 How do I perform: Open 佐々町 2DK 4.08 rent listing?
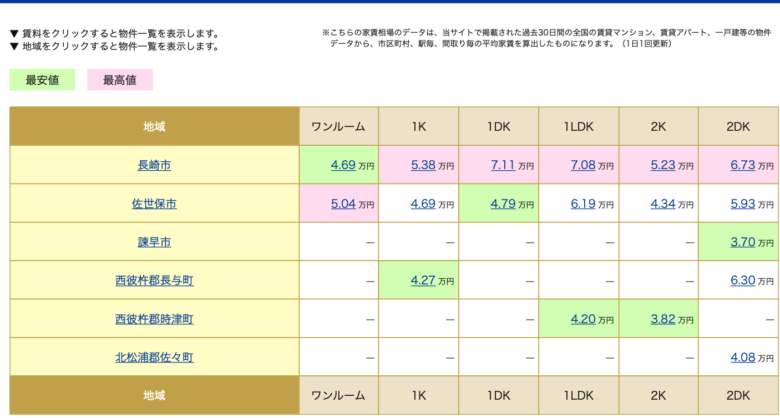click(743, 357)
